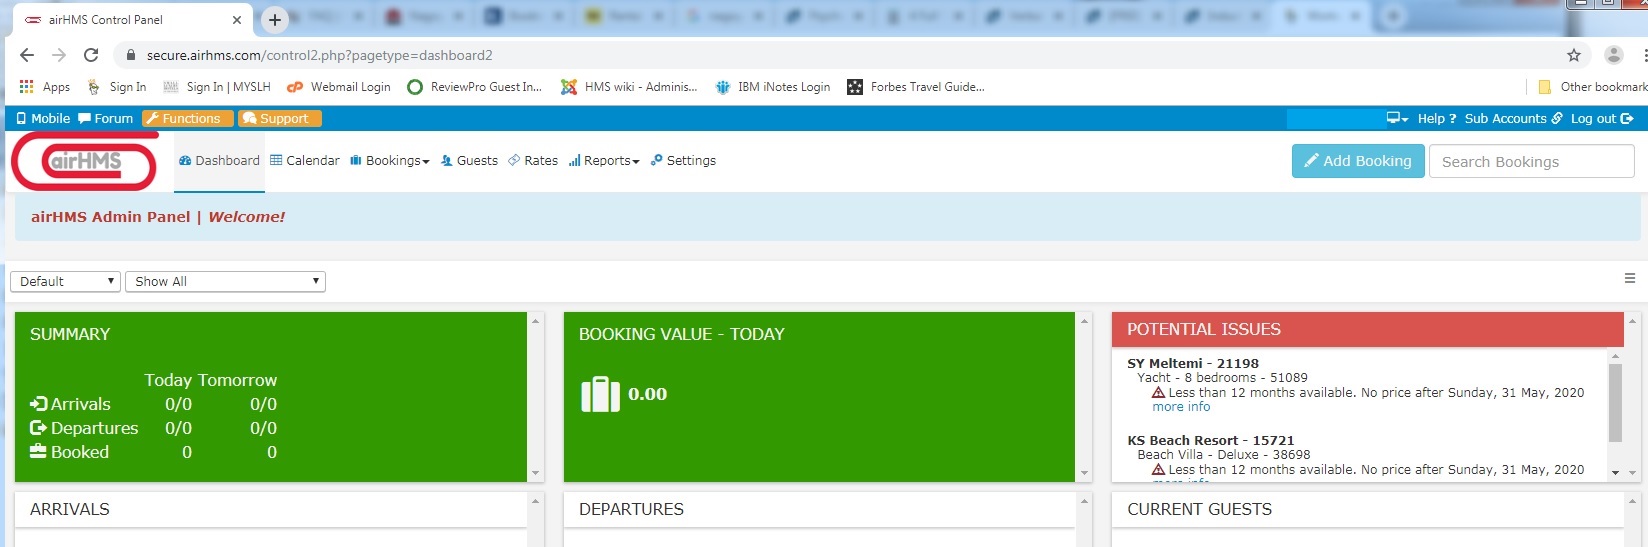This screenshot has height=547, width=1648.
Task: Log out of airHMS
Action: (1602, 118)
